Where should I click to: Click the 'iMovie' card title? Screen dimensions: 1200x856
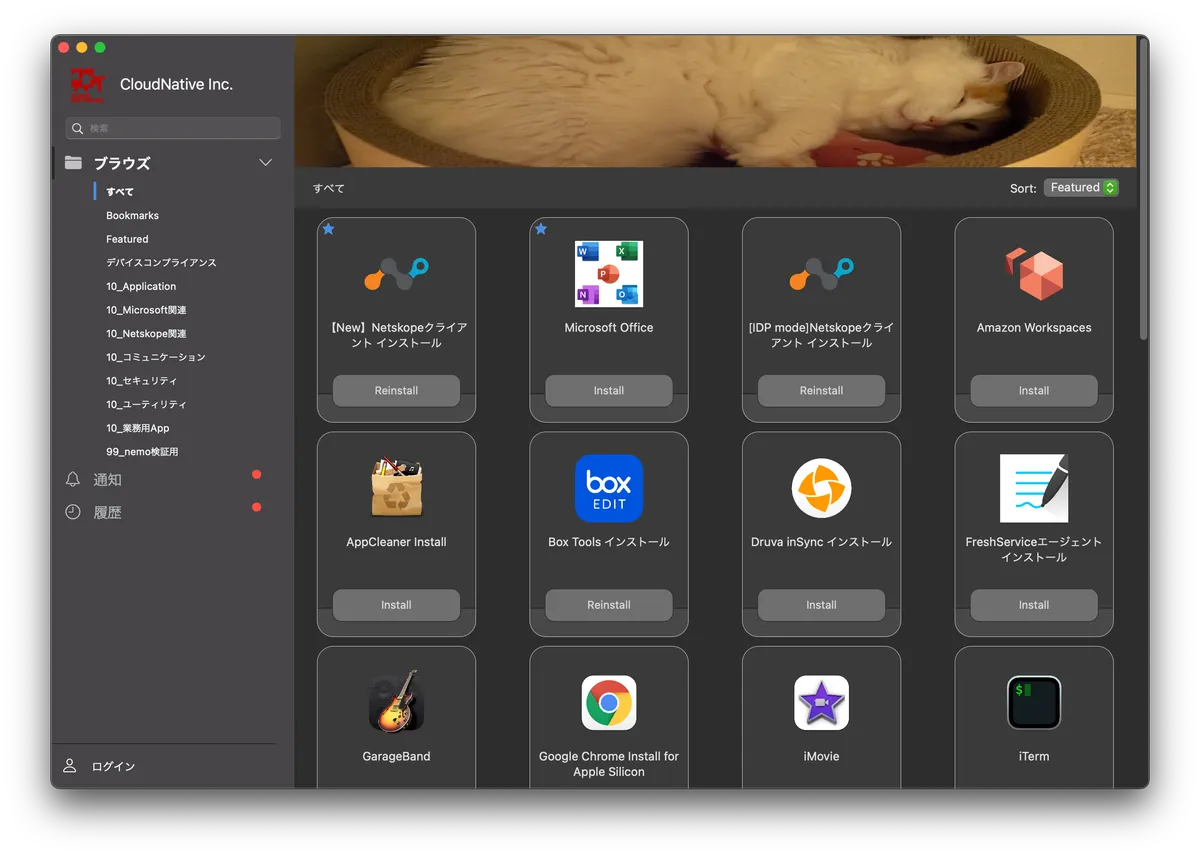(x=821, y=757)
